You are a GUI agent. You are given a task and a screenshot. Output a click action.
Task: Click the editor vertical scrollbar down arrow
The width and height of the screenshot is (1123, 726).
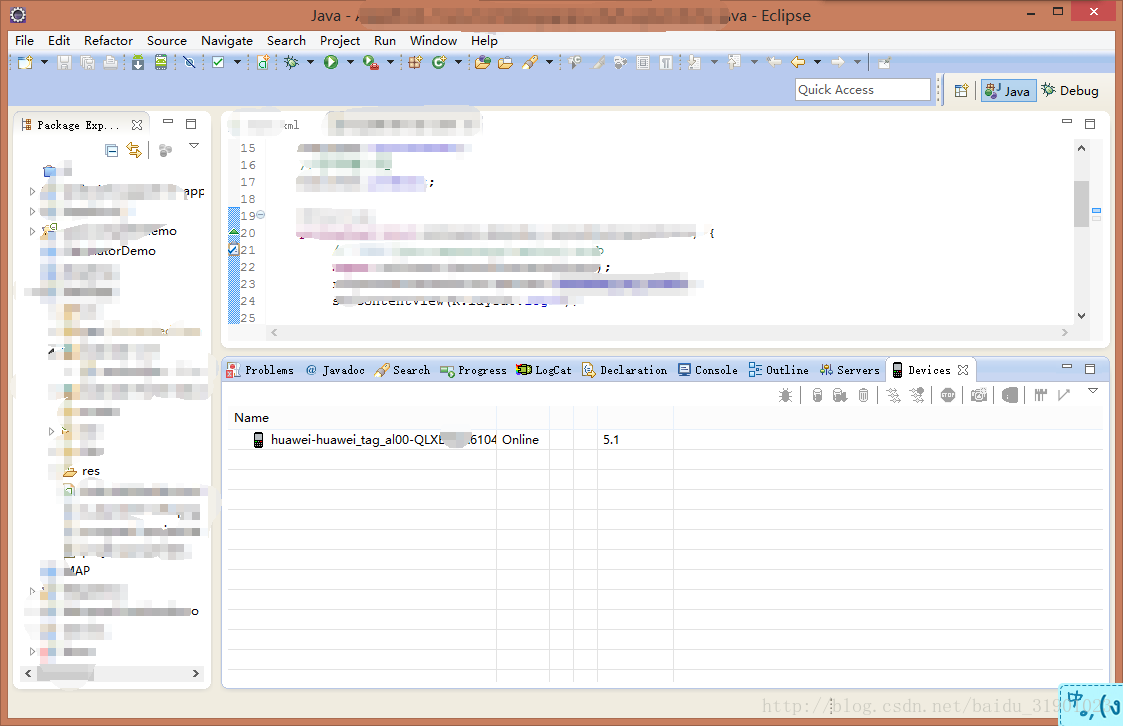pyautogui.click(x=1081, y=316)
